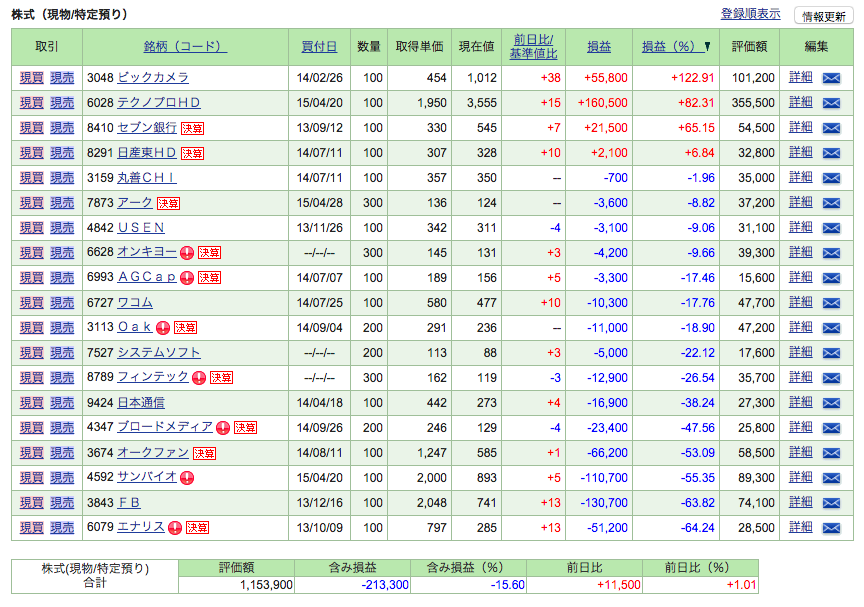
Task: Click 現買 for ワコム
Action: 31,303
